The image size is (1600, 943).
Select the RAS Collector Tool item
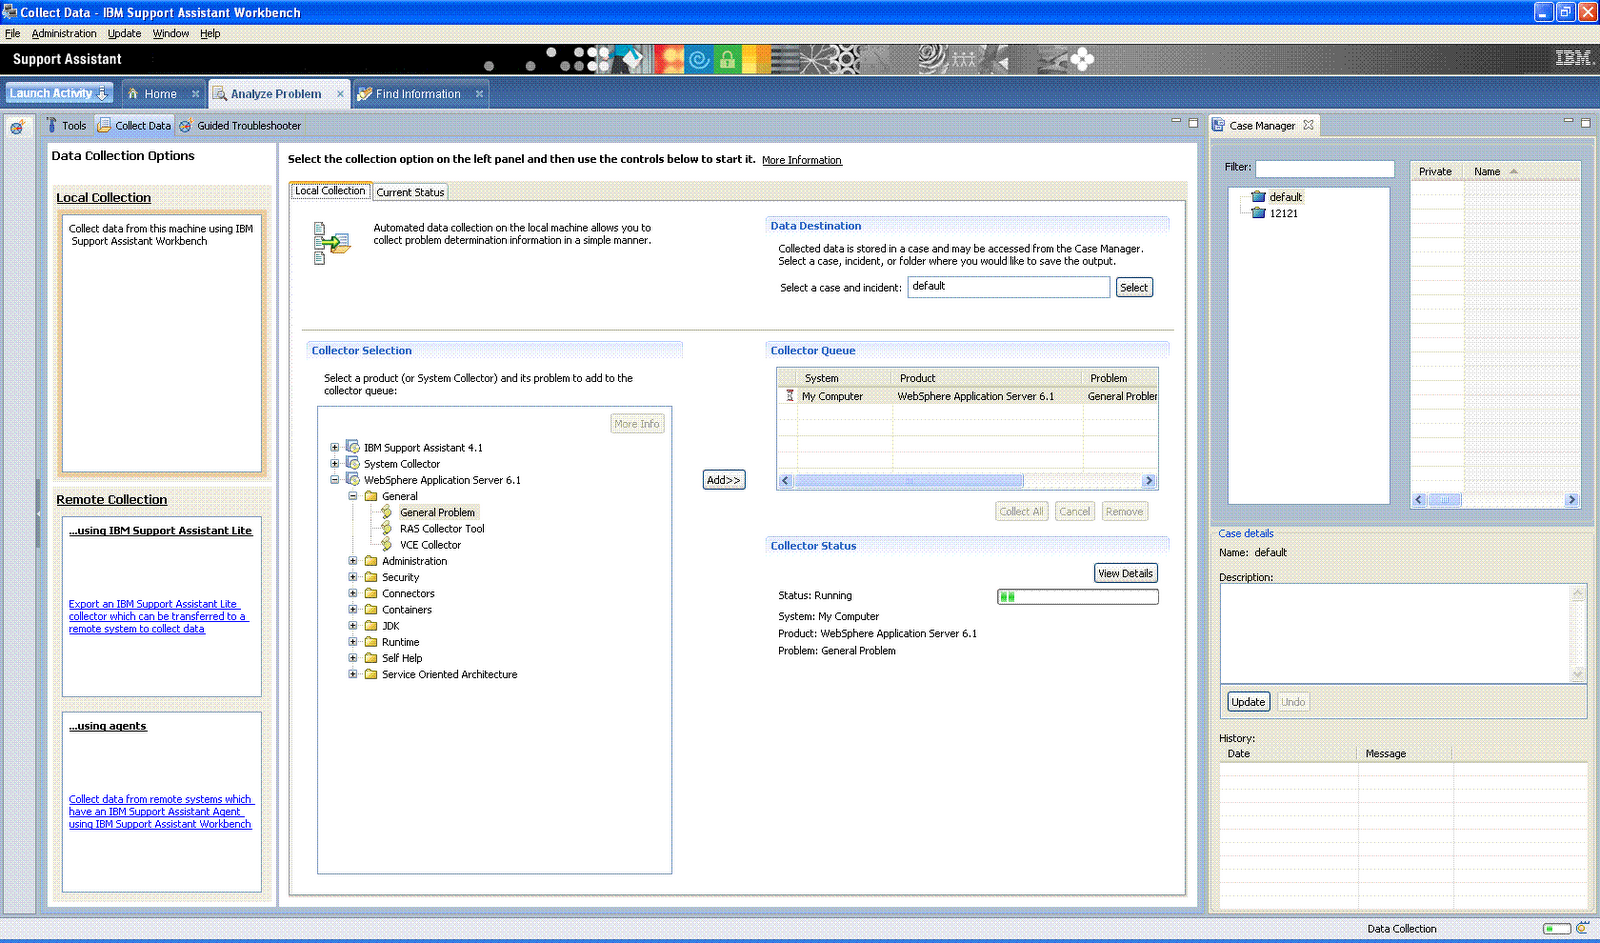click(x=442, y=529)
